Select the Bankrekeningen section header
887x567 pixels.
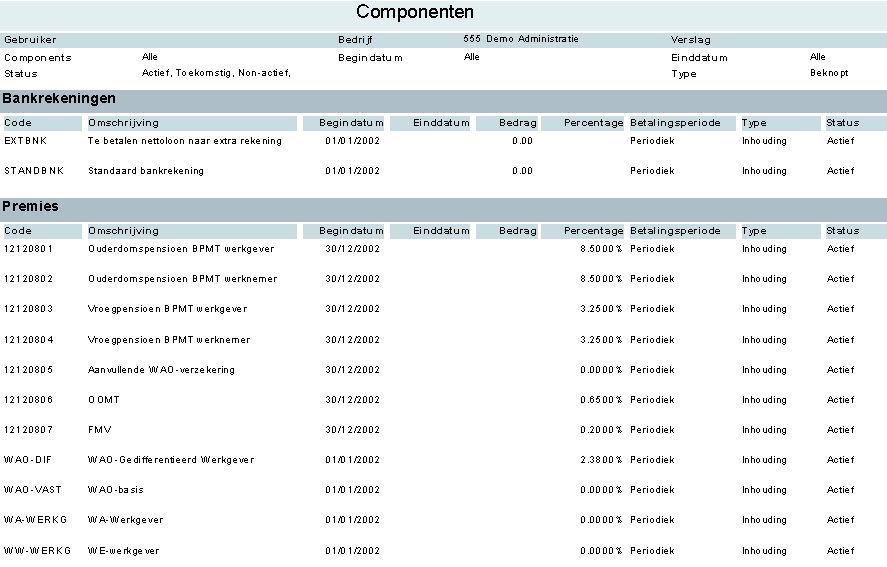(x=59, y=99)
